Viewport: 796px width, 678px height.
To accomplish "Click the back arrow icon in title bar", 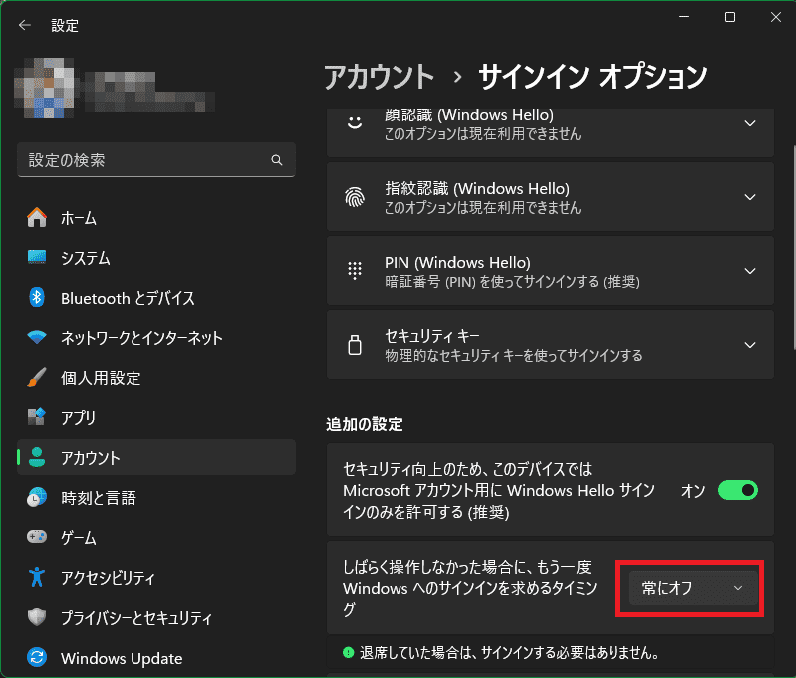I will (25, 26).
